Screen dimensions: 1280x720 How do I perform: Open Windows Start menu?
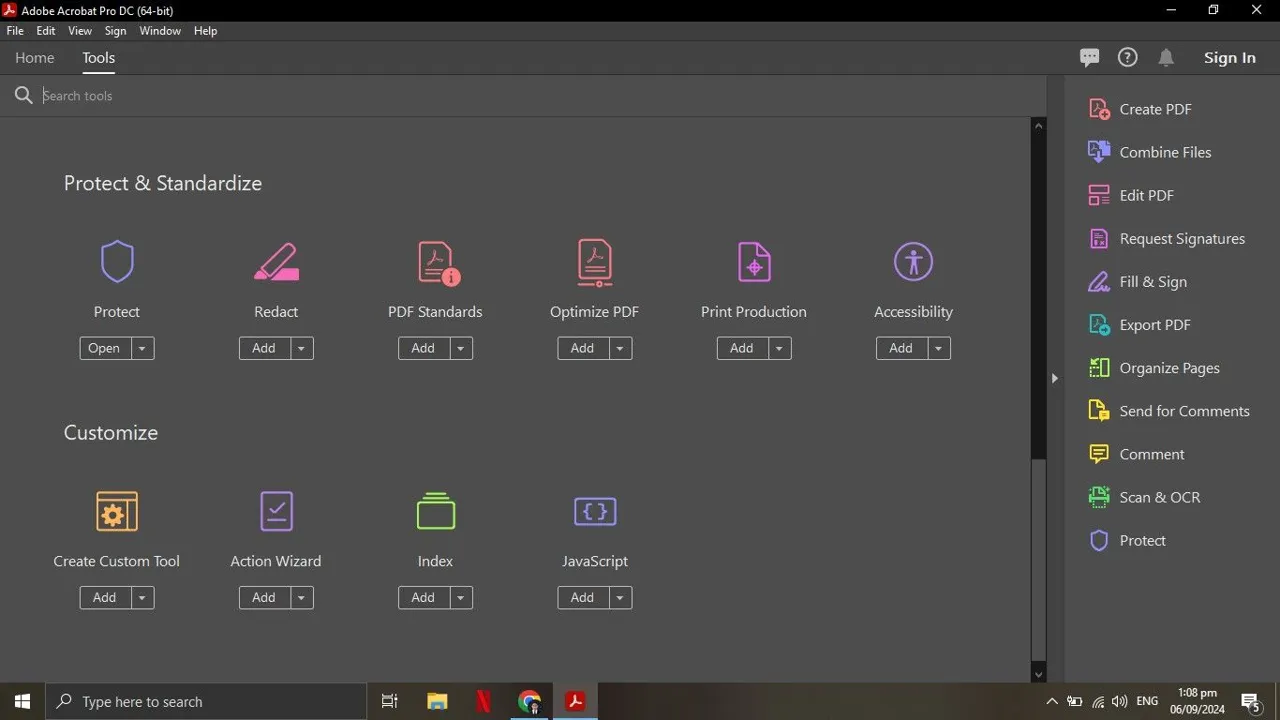pos(23,701)
